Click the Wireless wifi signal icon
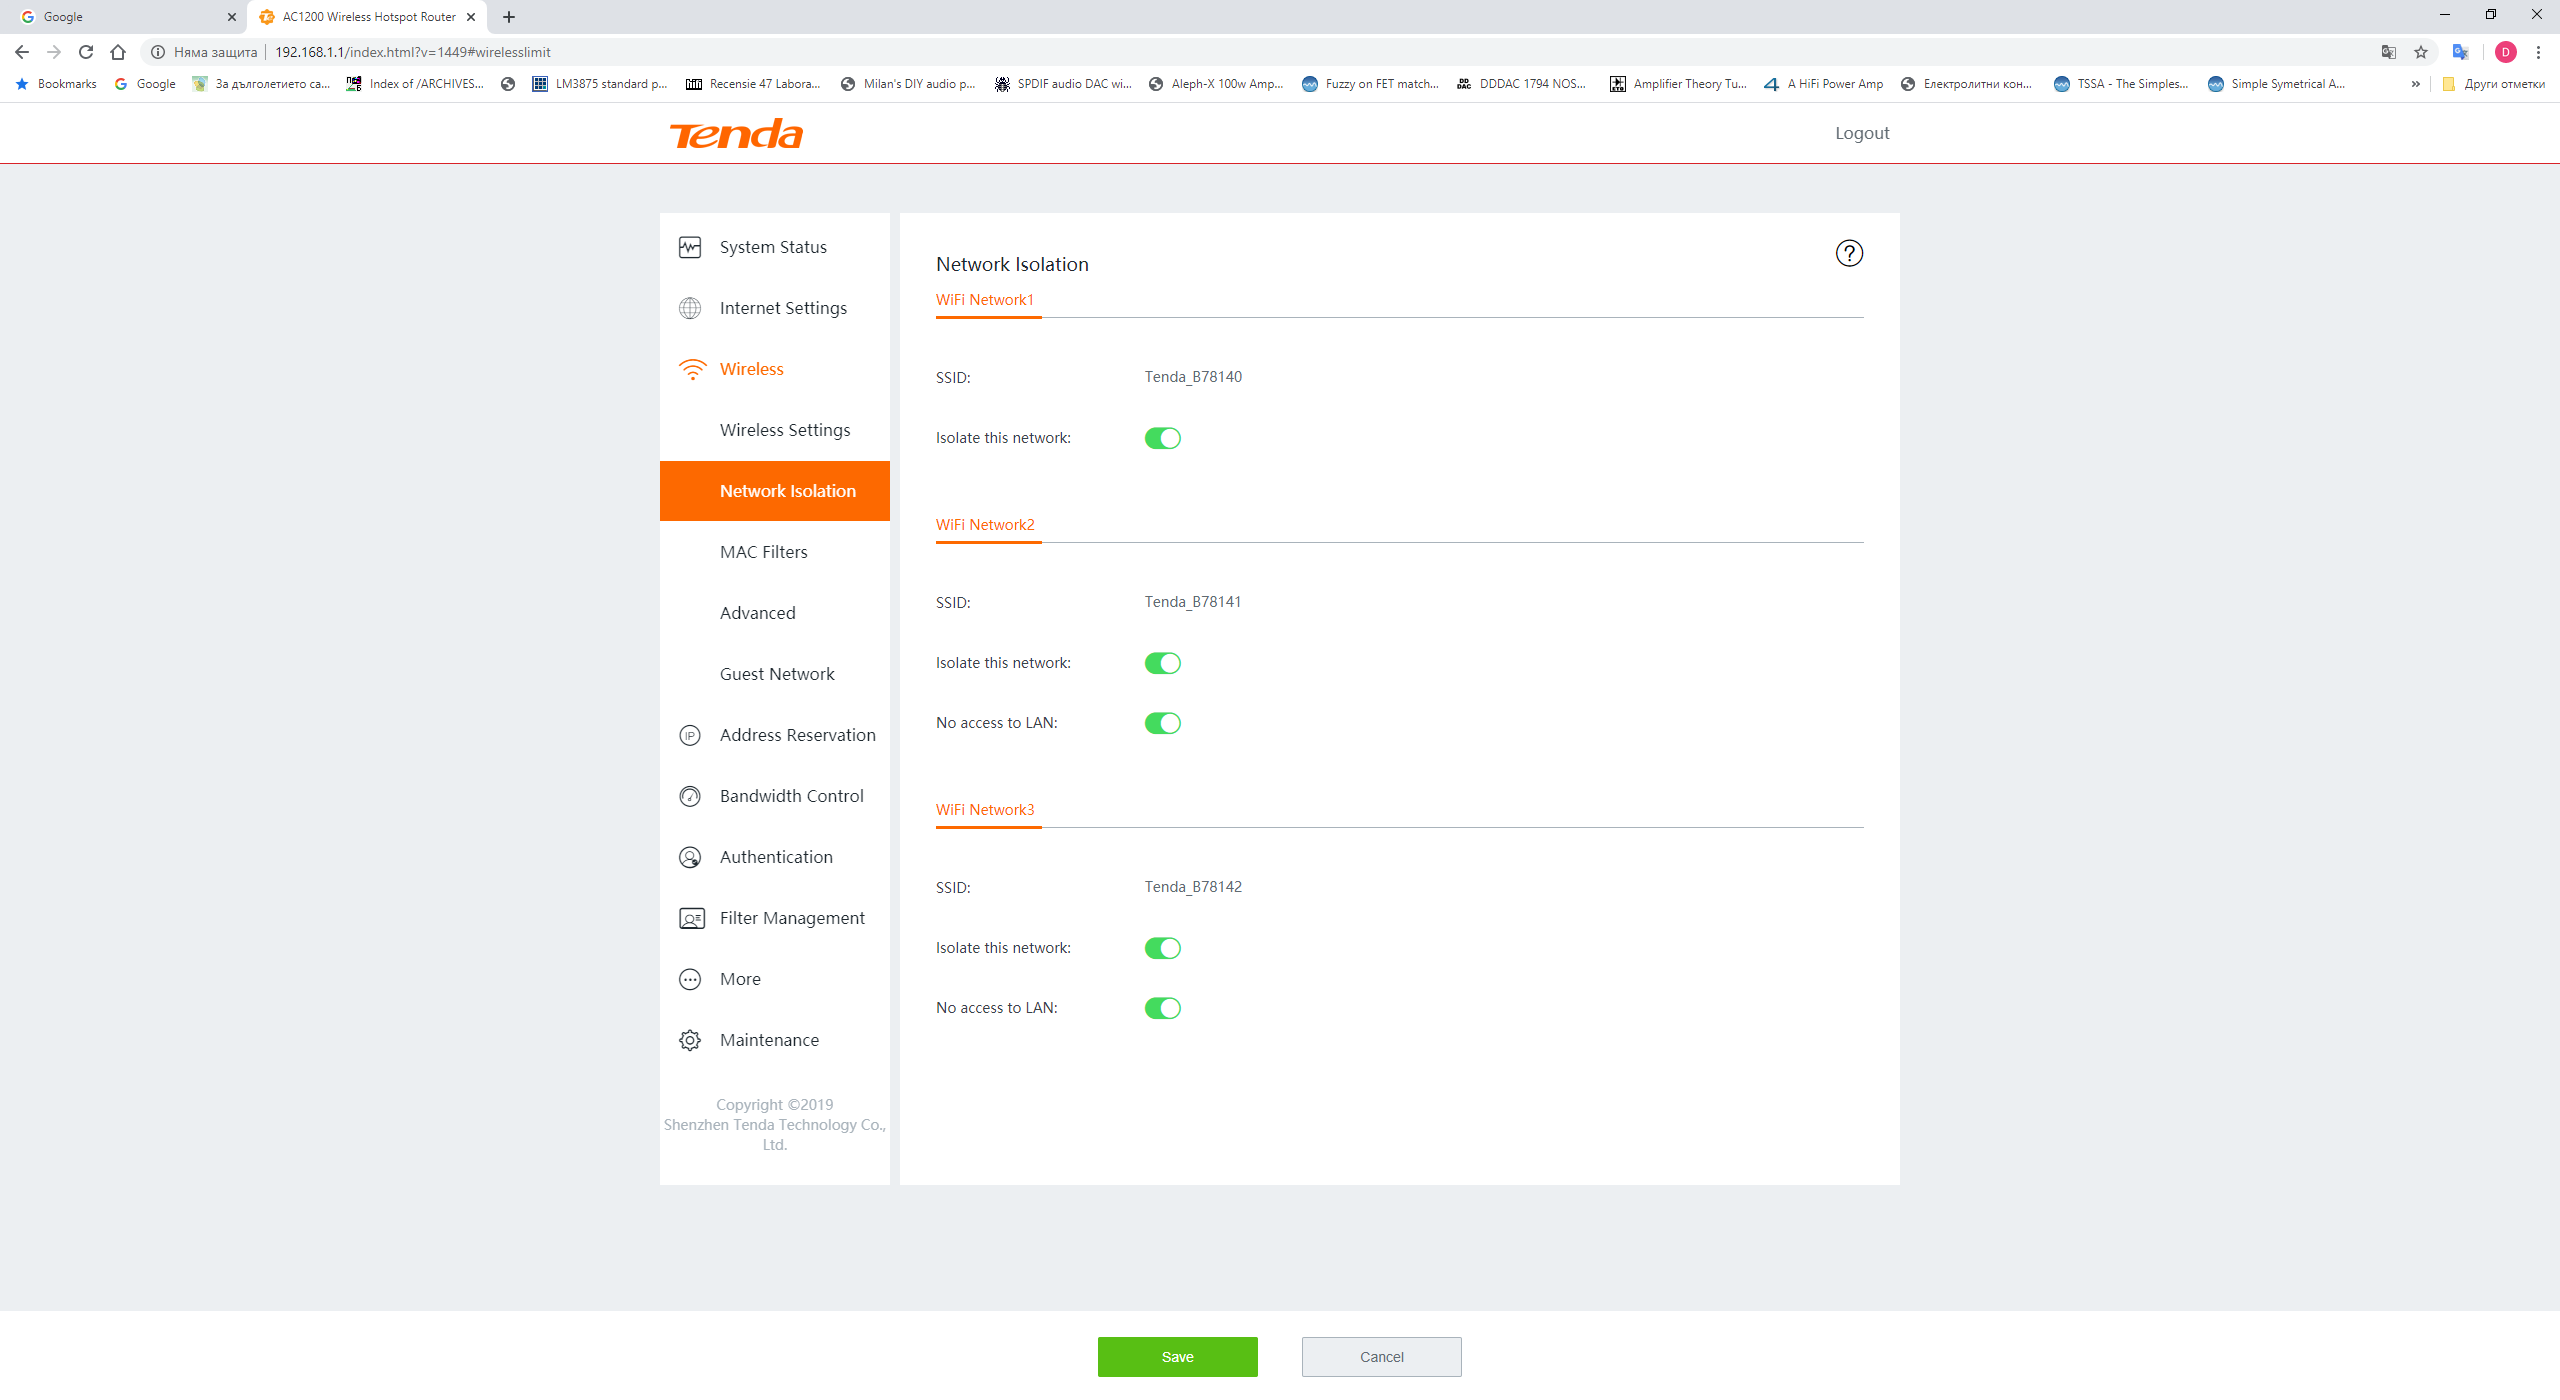Image resolution: width=2560 pixels, height=1400 pixels. [692, 369]
